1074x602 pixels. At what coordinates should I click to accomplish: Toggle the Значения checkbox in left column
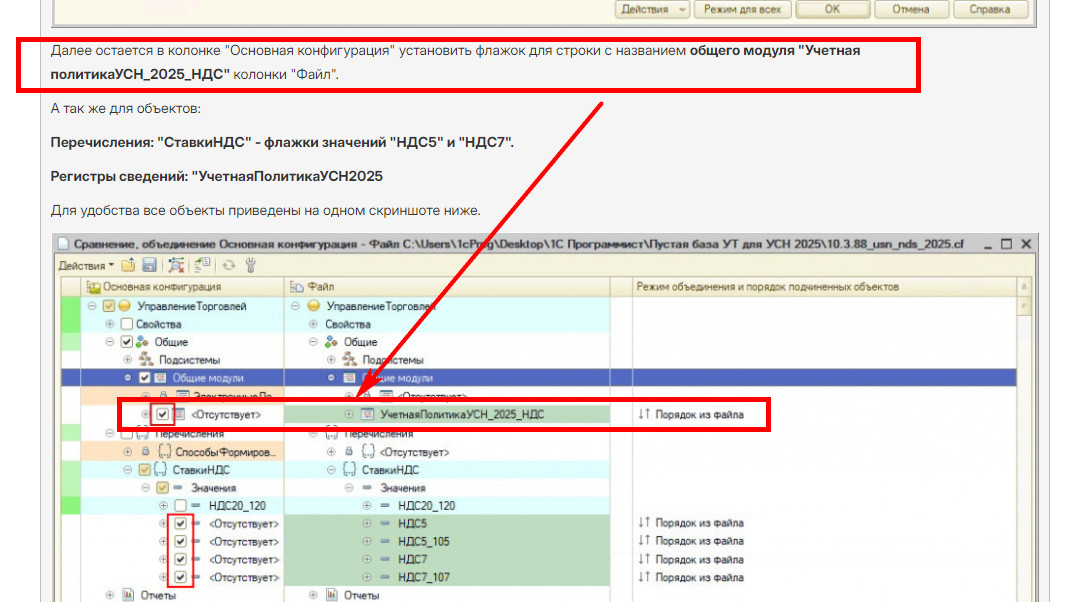coord(162,488)
